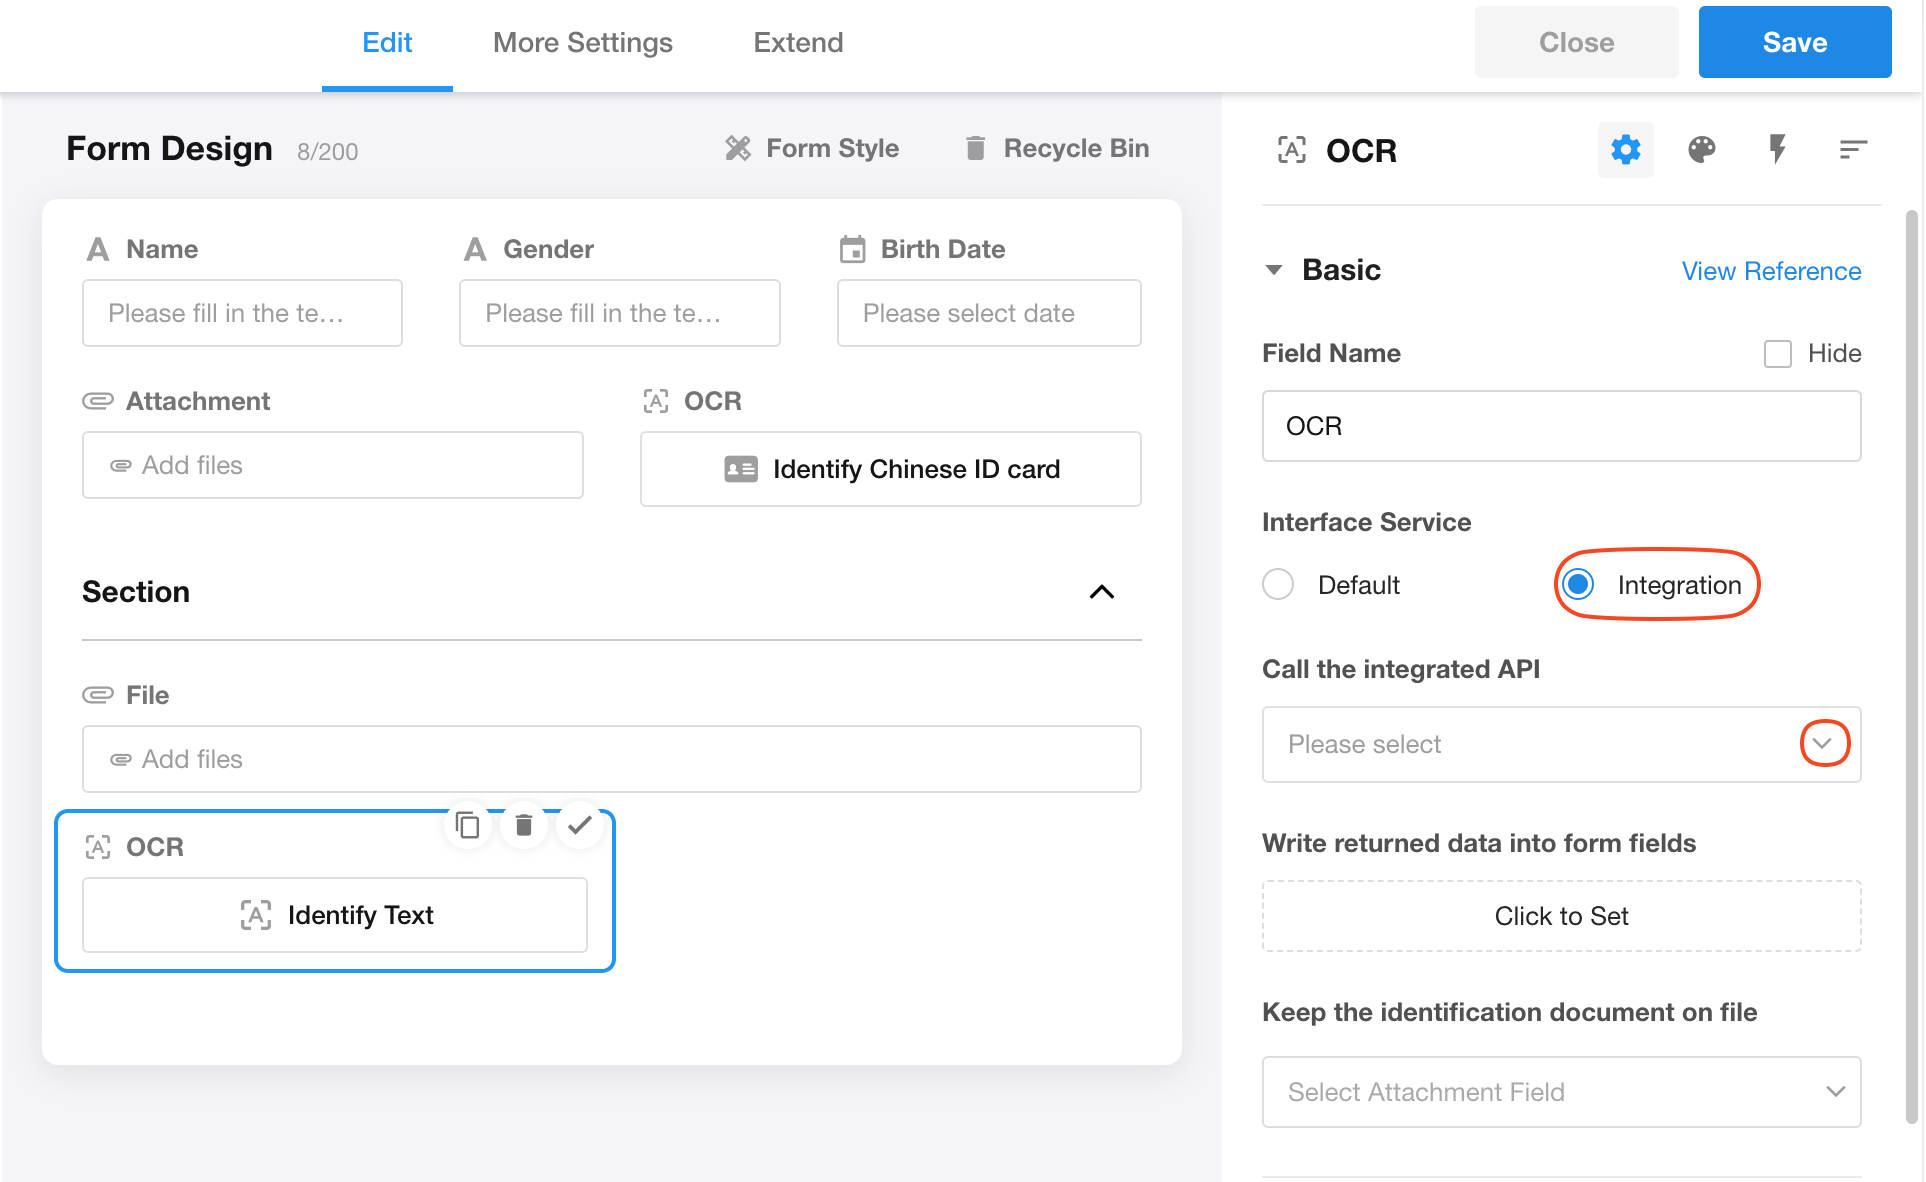
Task: Click the Interface Service label
Action: pyautogui.click(x=1366, y=522)
